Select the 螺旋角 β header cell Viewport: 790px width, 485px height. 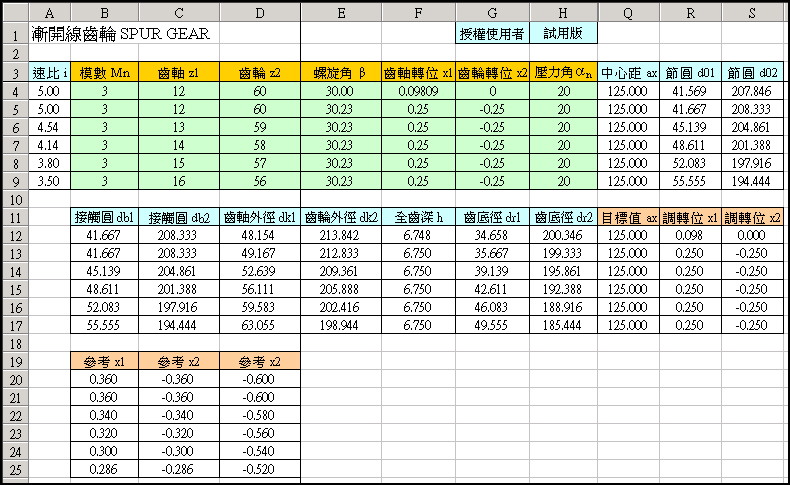pos(341,73)
